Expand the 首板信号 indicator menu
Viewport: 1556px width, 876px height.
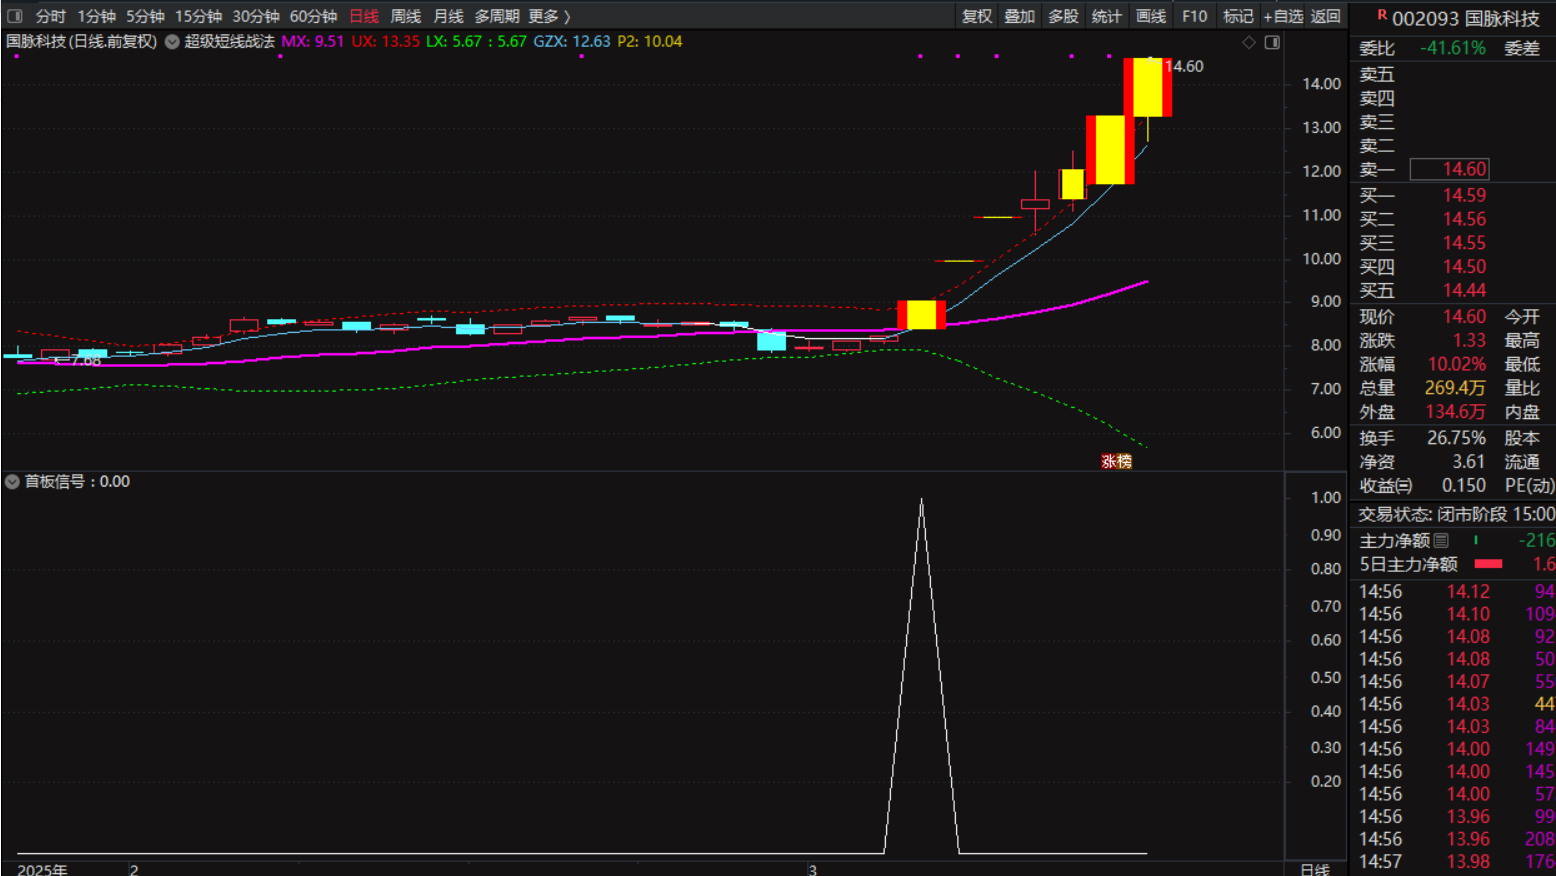point(12,482)
